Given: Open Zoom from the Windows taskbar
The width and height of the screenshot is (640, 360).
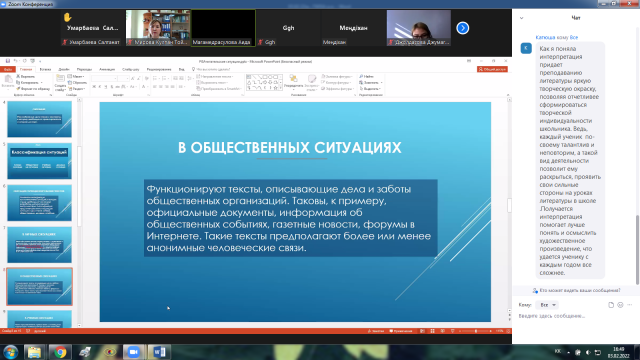Looking at the screenshot, I should (x=133, y=352).
